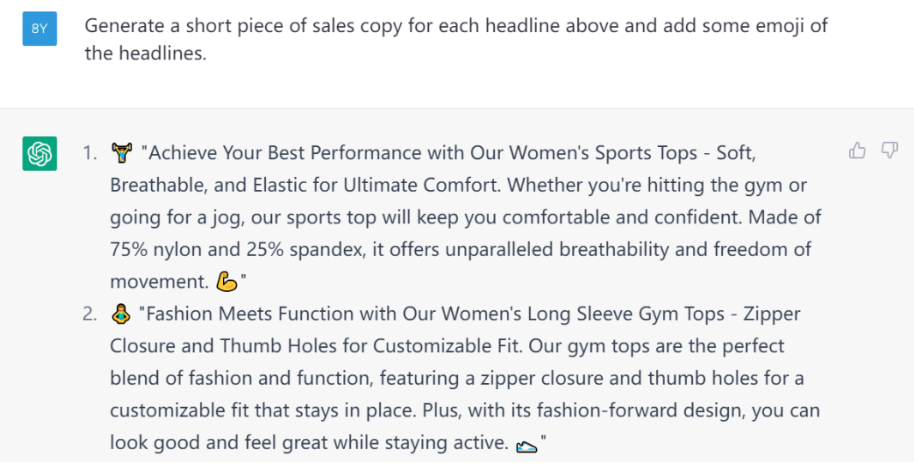
Task: Click the ChatGPT logo avatar
Action: click(40, 153)
